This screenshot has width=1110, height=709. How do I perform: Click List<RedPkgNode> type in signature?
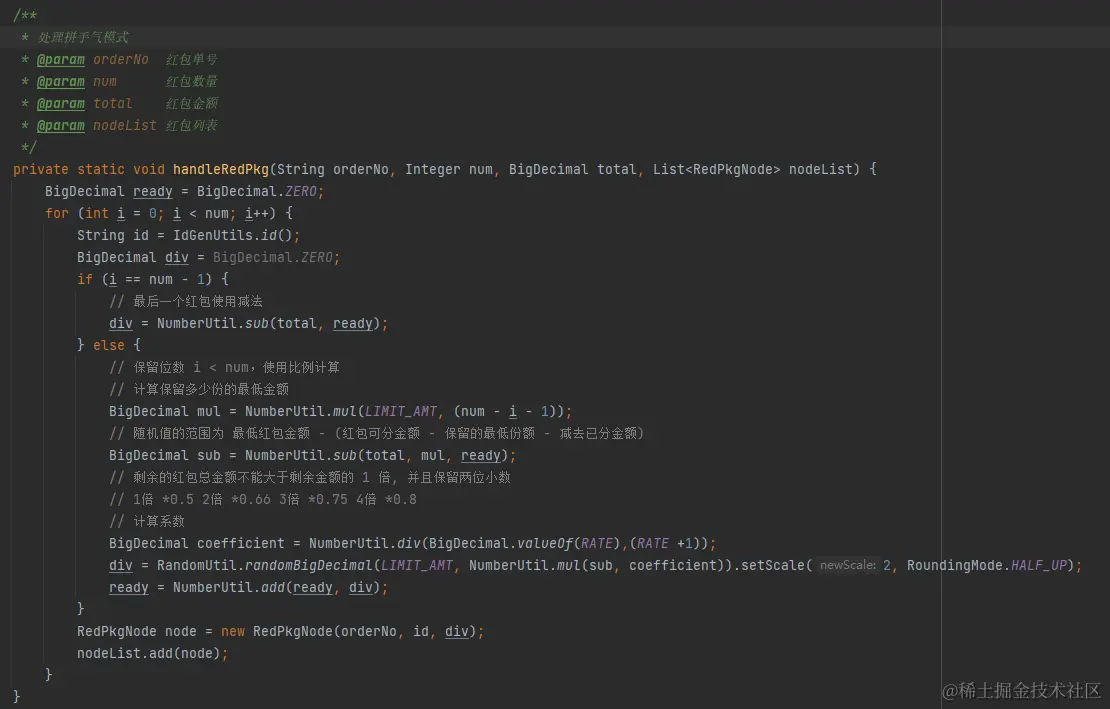point(716,169)
